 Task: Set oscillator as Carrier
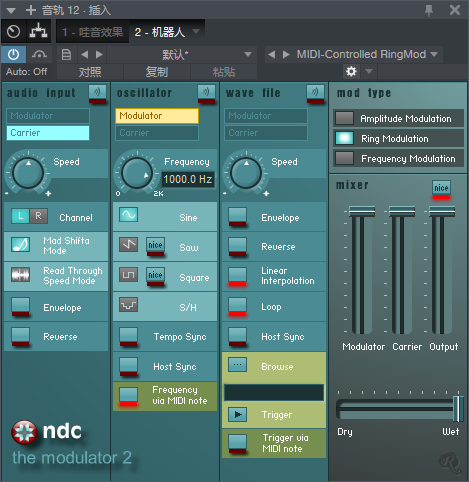(157, 133)
